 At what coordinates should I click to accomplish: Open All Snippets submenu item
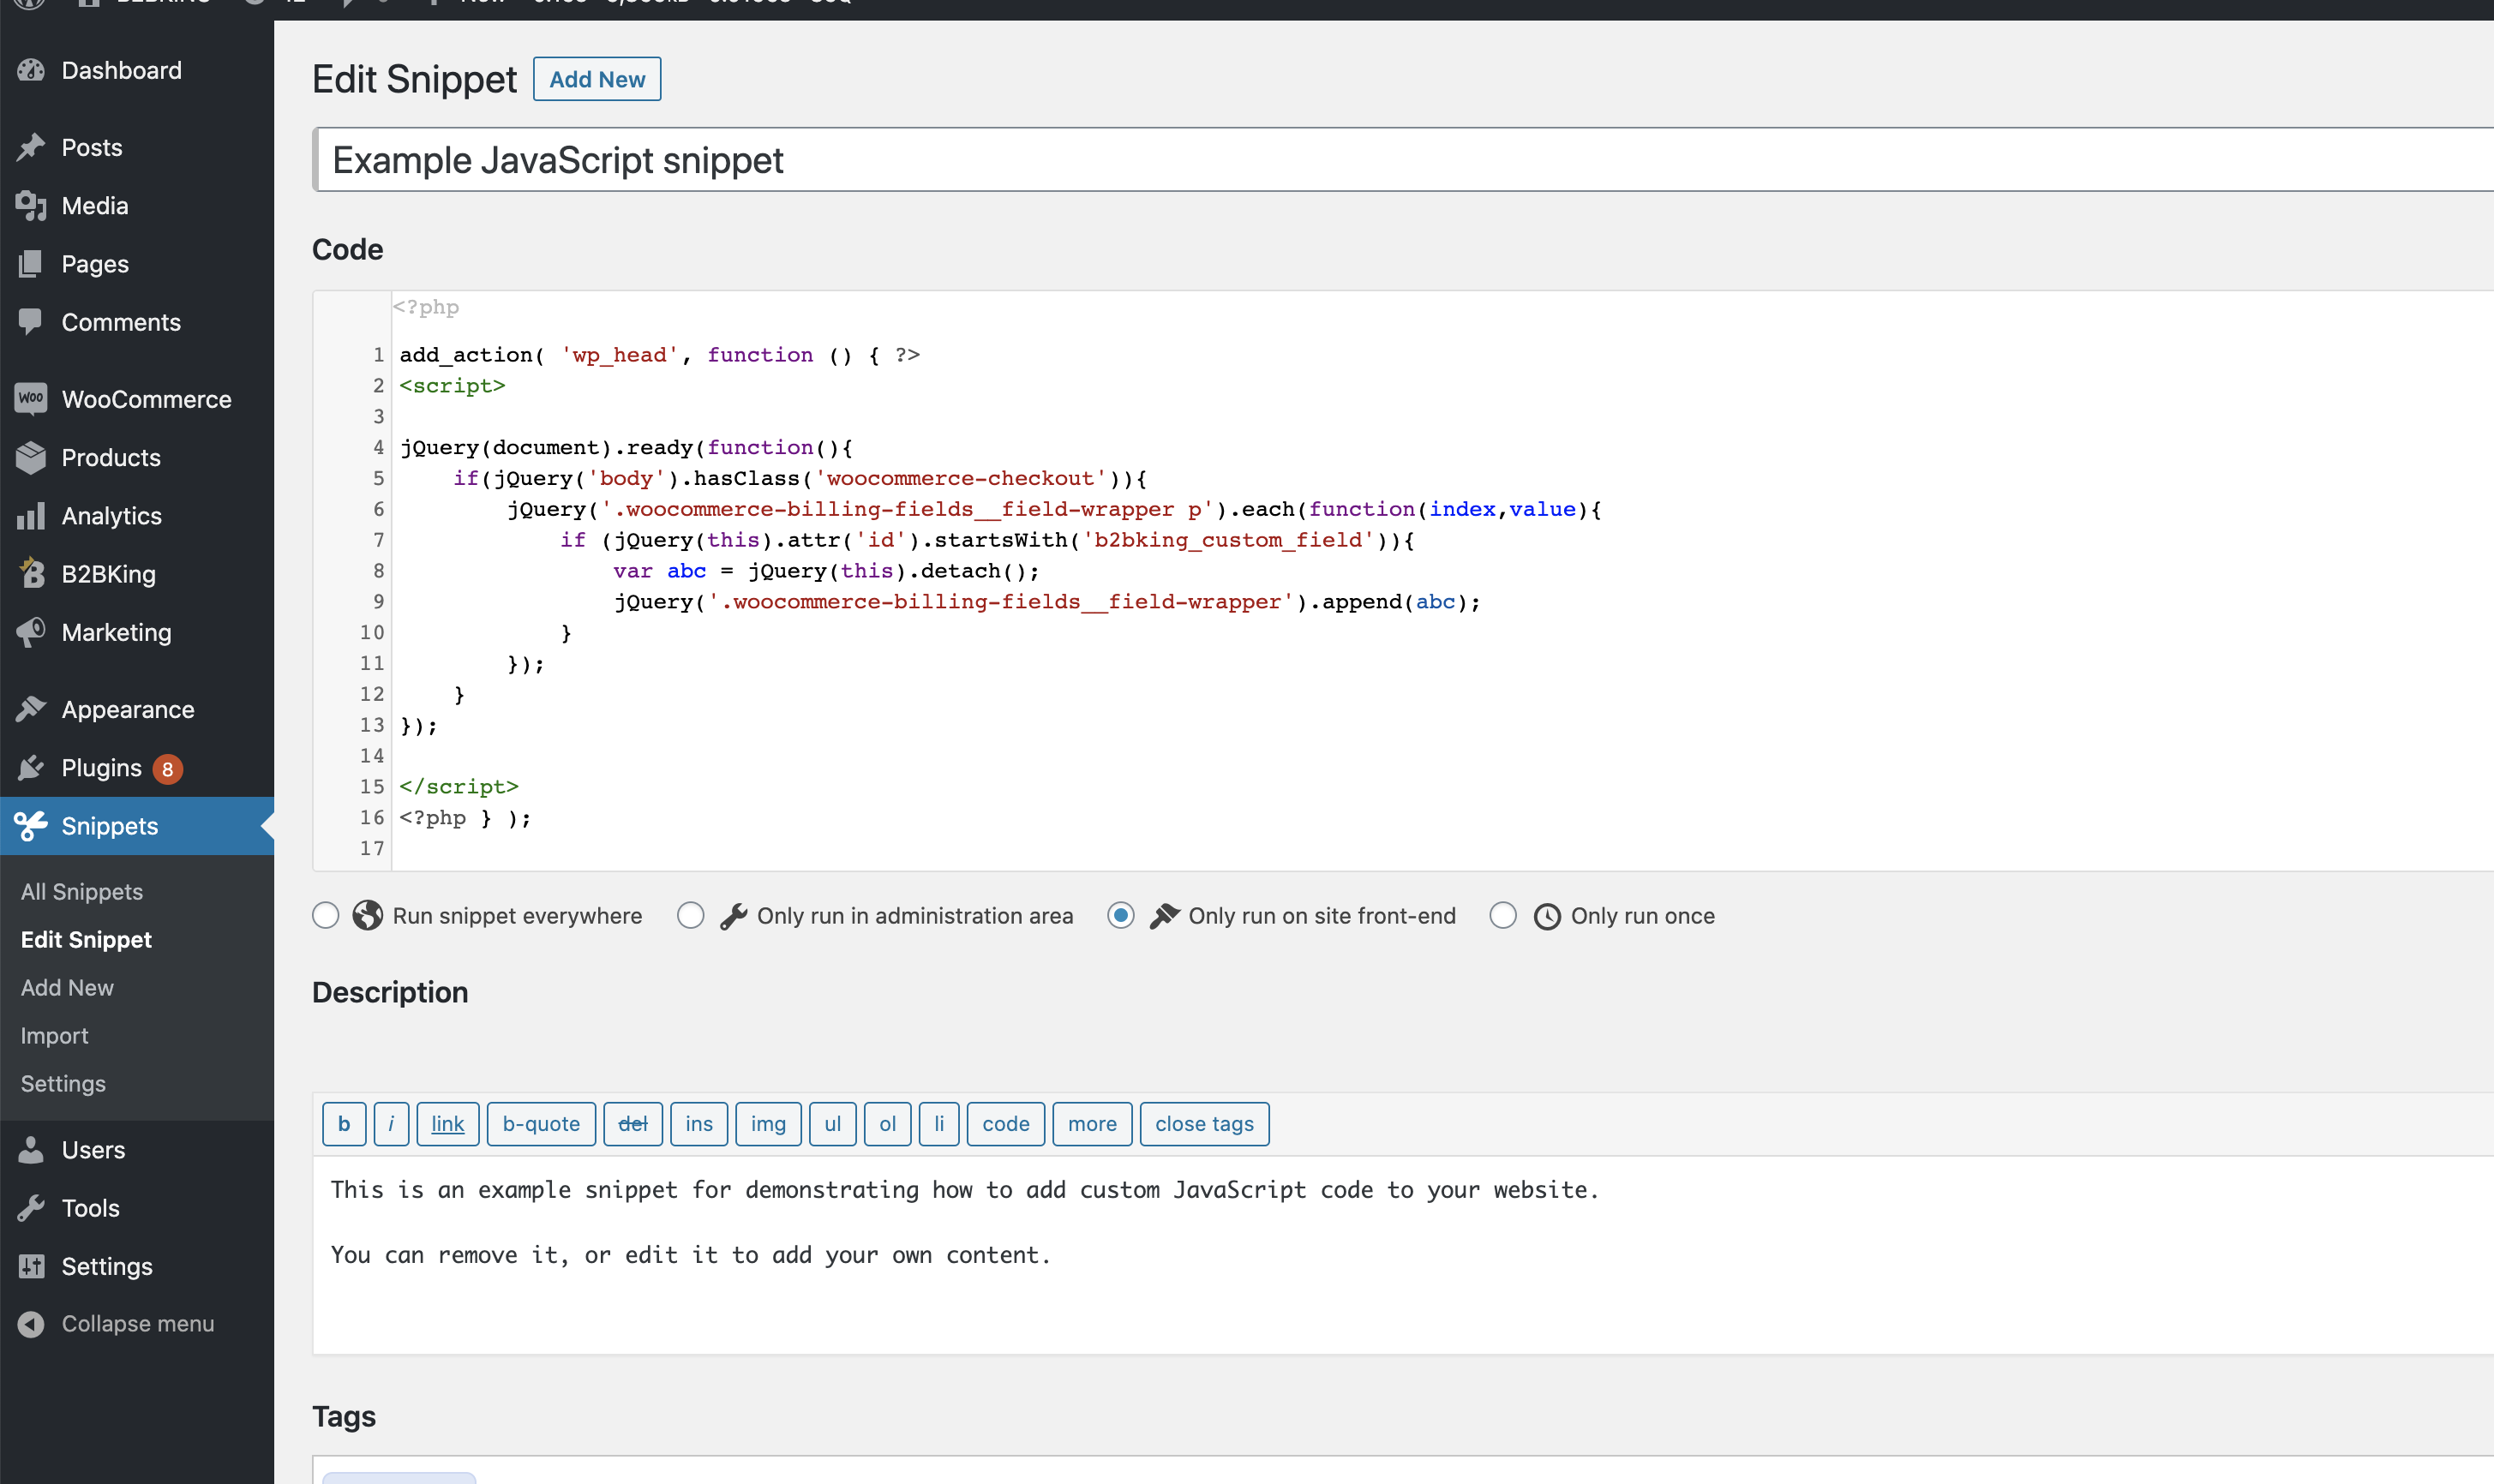(82, 891)
